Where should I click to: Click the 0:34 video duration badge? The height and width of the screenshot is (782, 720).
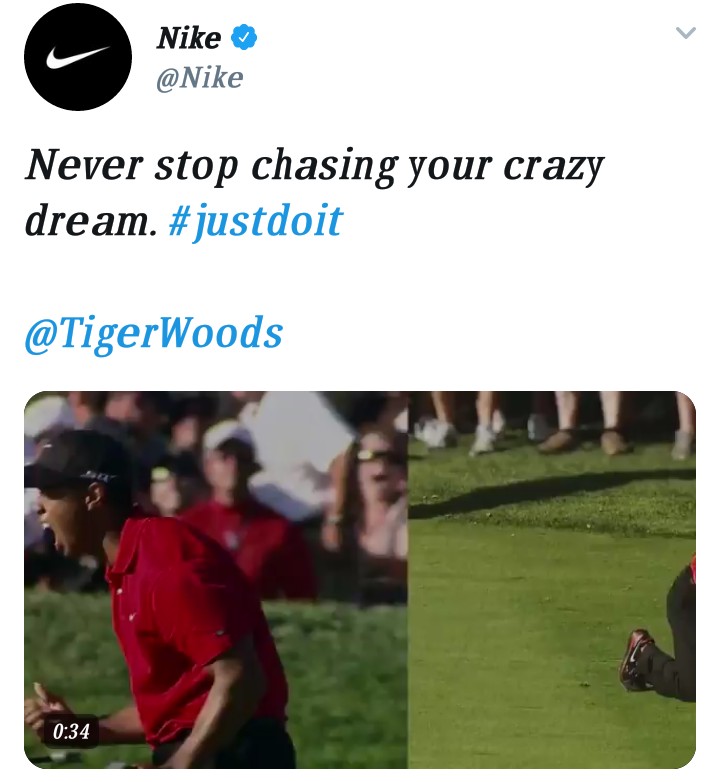pos(71,732)
